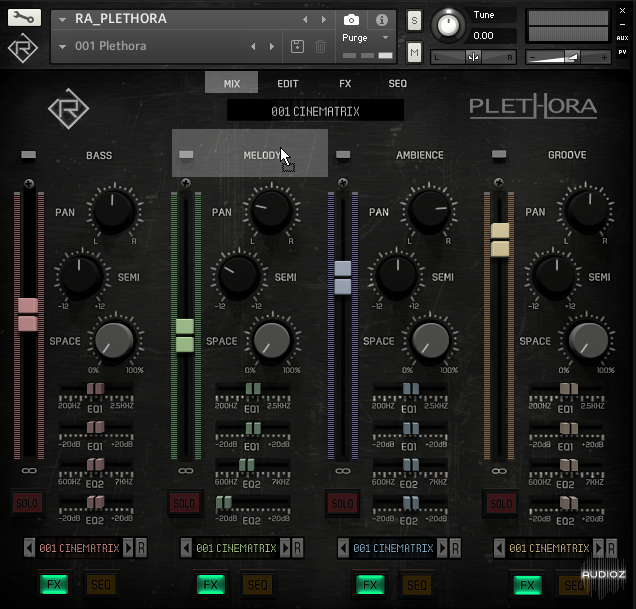Screen dimensions: 636x609
Task: Randomize Ambience sound with R button
Action: 455,548
